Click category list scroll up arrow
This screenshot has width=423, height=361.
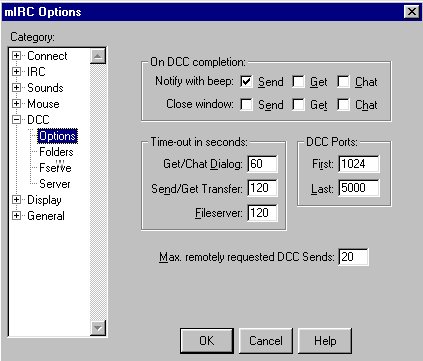(98, 56)
